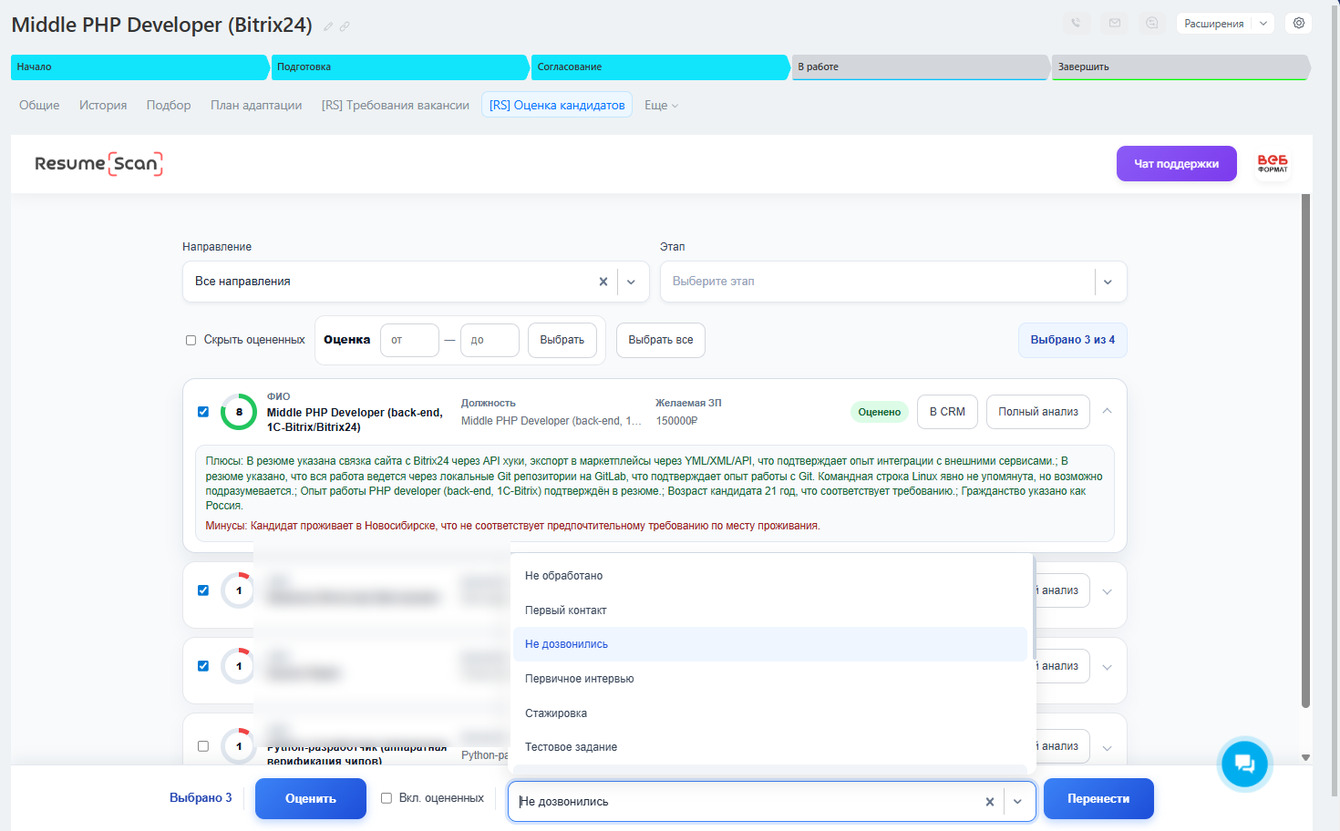1340x831 pixels.
Task: Open 'Полный анализ' for the Middle PHP candidate
Action: click(x=1038, y=411)
